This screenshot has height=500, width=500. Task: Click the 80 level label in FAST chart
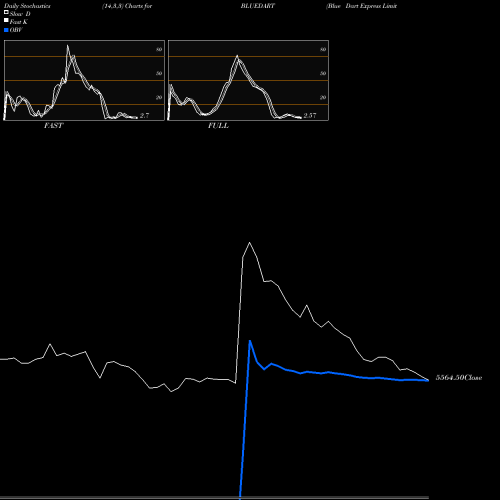[159, 49]
